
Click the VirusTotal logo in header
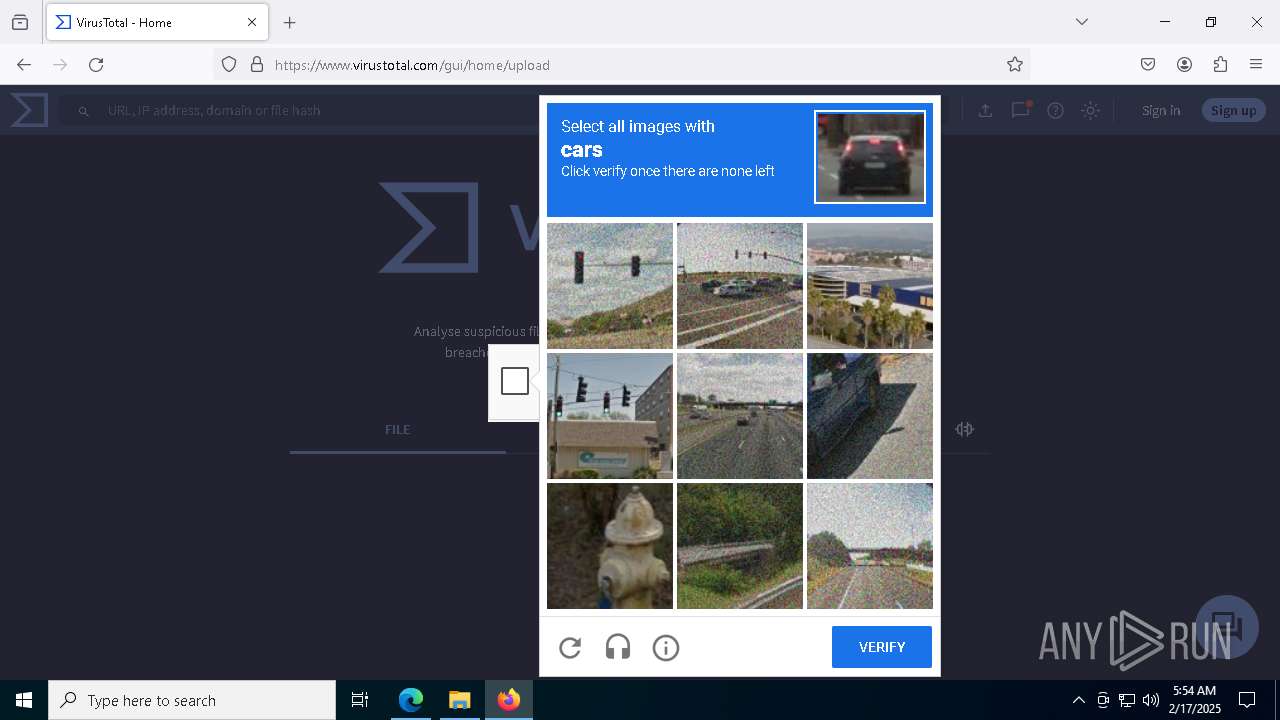(29, 110)
